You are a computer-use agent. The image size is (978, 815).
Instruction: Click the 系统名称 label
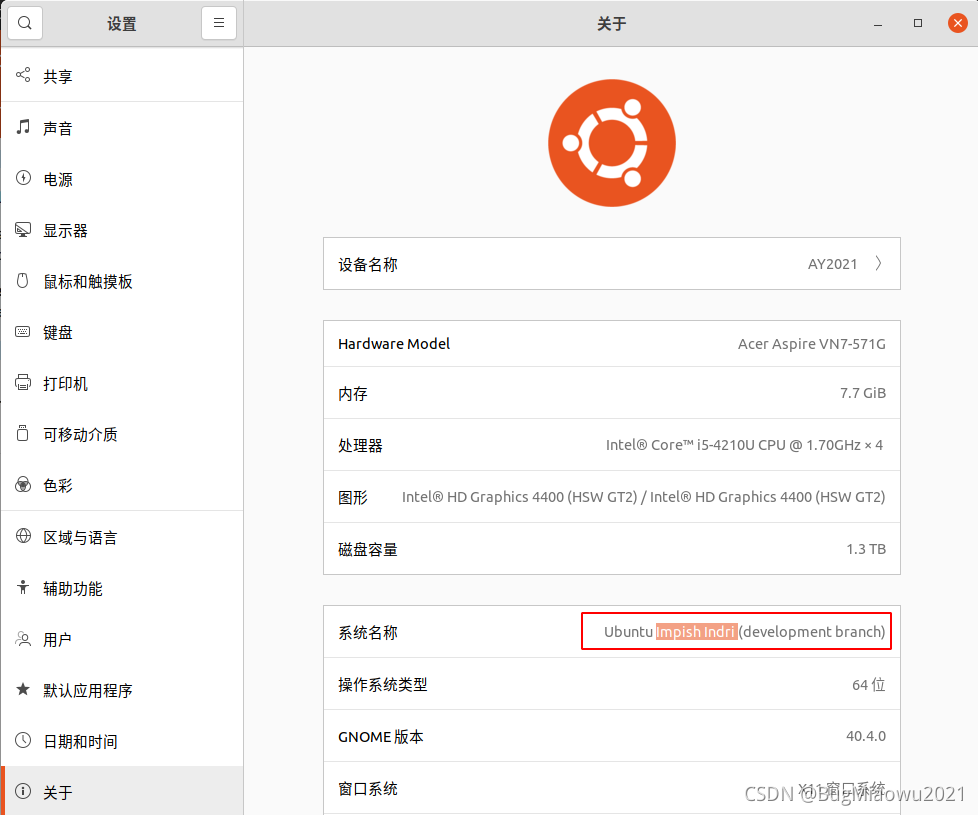point(367,632)
